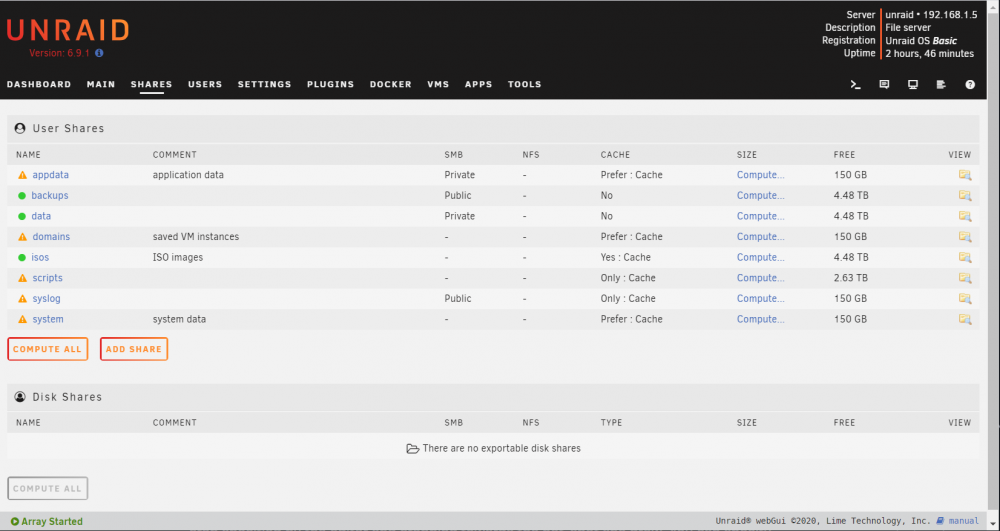Viewport: 1000px width, 531px height.
Task: Switch to the Settings tab
Action: pos(265,84)
